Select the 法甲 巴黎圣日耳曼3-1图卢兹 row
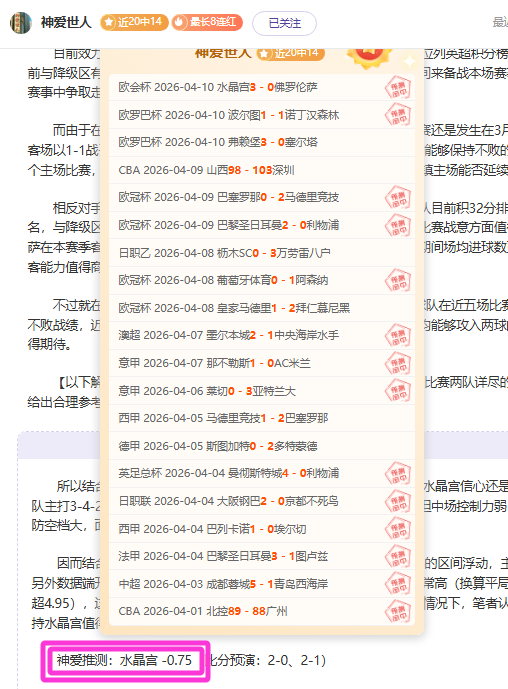Viewport: 508px width, 689px height. pyautogui.click(x=262, y=556)
